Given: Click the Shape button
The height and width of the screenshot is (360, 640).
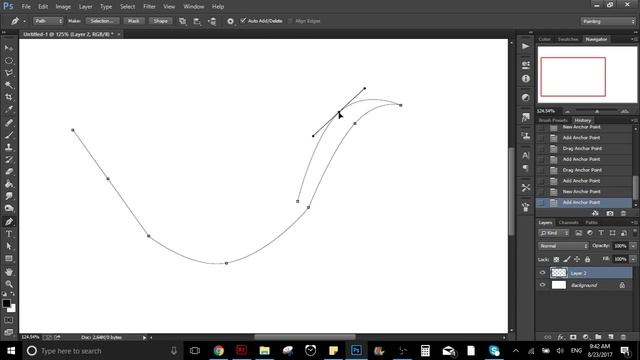Looking at the screenshot, I should pyautogui.click(x=160, y=21).
